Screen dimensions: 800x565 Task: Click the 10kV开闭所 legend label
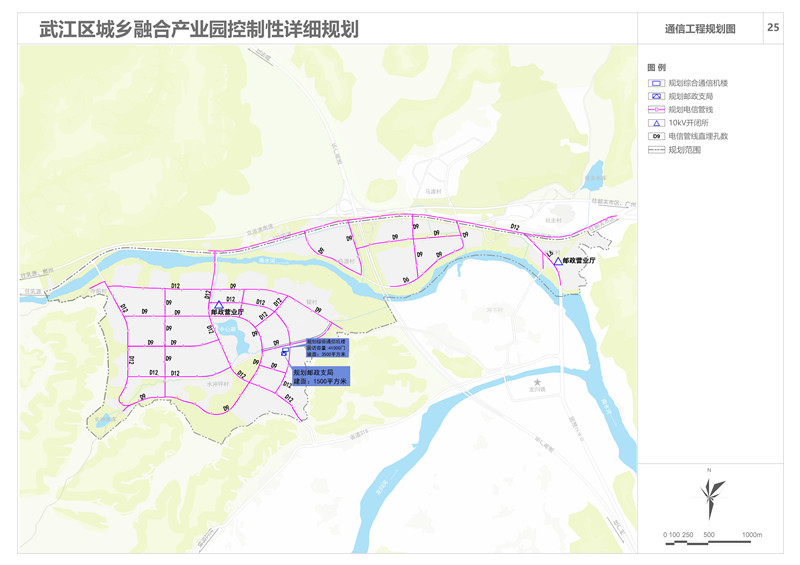coord(688,123)
